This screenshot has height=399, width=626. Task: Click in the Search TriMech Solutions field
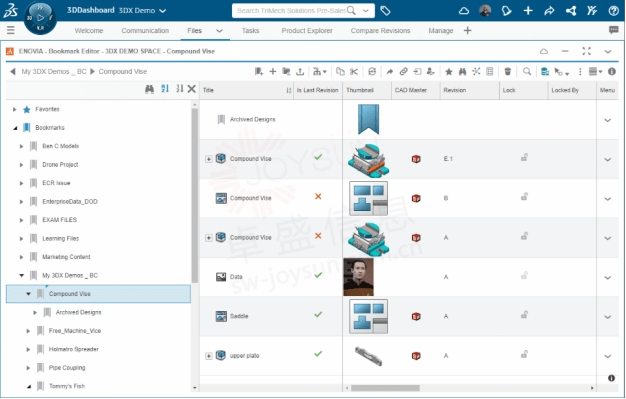pyautogui.click(x=291, y=11)
